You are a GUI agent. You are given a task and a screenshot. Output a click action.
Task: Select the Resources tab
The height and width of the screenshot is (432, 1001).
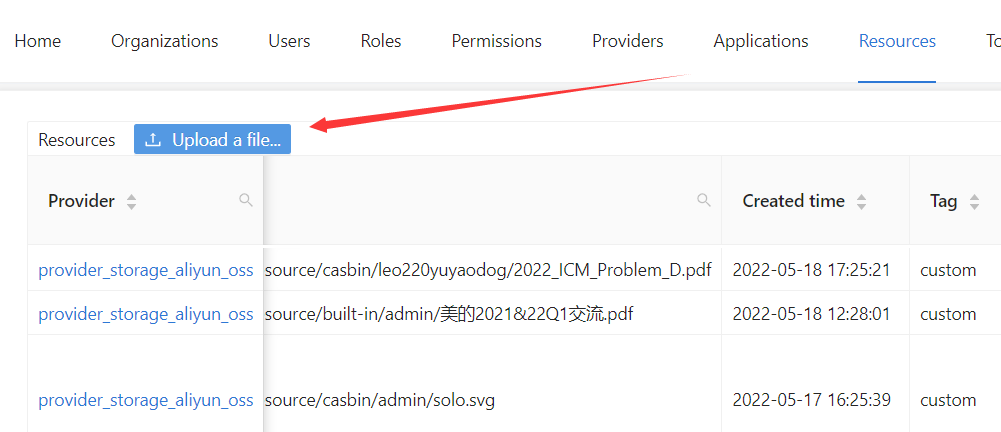pyautogui.click(x=897, y=41)
